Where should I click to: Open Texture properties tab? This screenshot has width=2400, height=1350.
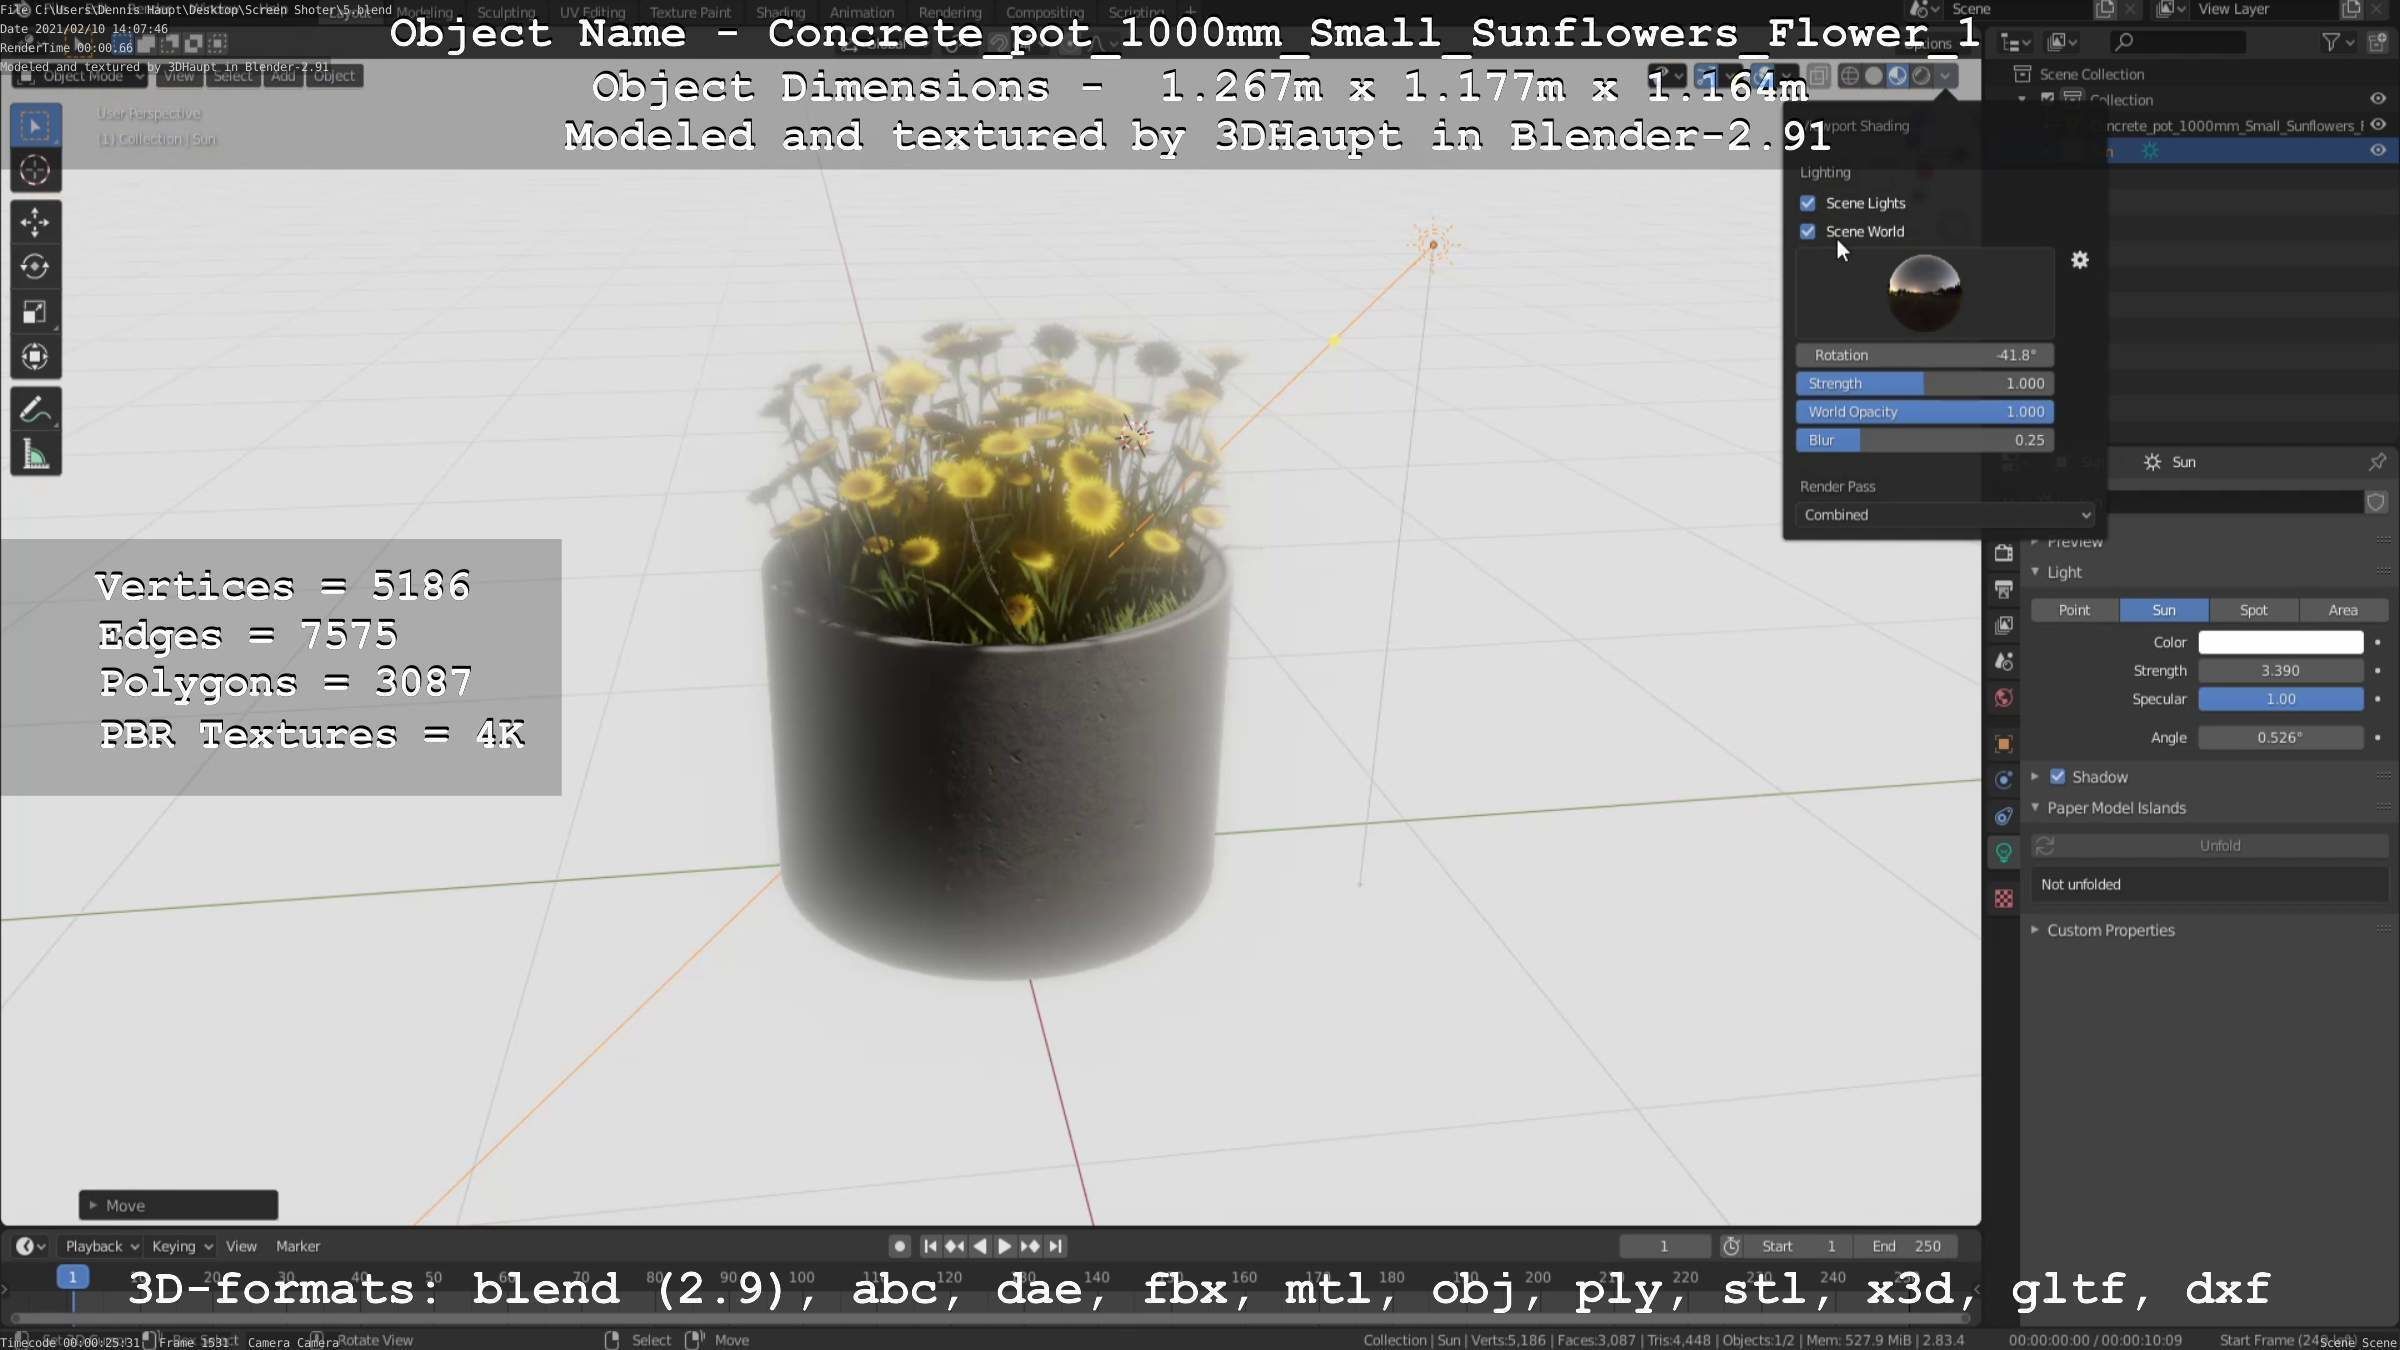[2003, 898]
